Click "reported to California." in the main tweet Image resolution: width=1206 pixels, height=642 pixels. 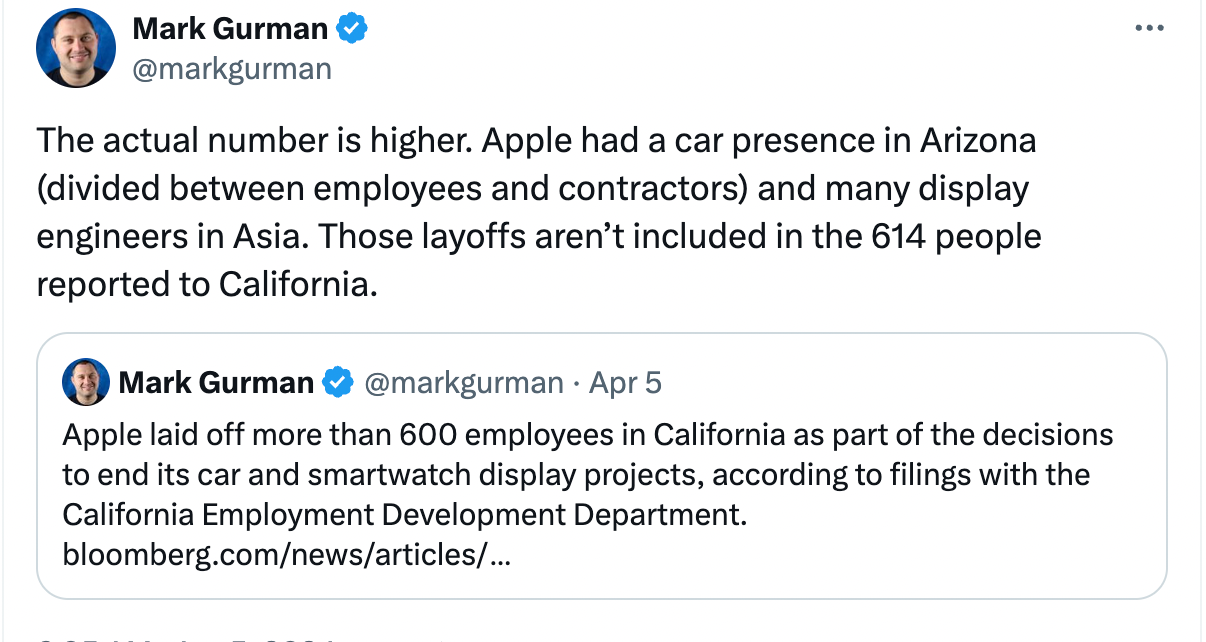(x=207, y=285)
